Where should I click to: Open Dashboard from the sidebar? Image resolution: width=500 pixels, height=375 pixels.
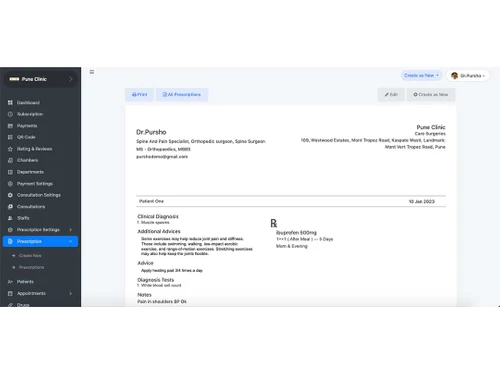tap(28, 103)
